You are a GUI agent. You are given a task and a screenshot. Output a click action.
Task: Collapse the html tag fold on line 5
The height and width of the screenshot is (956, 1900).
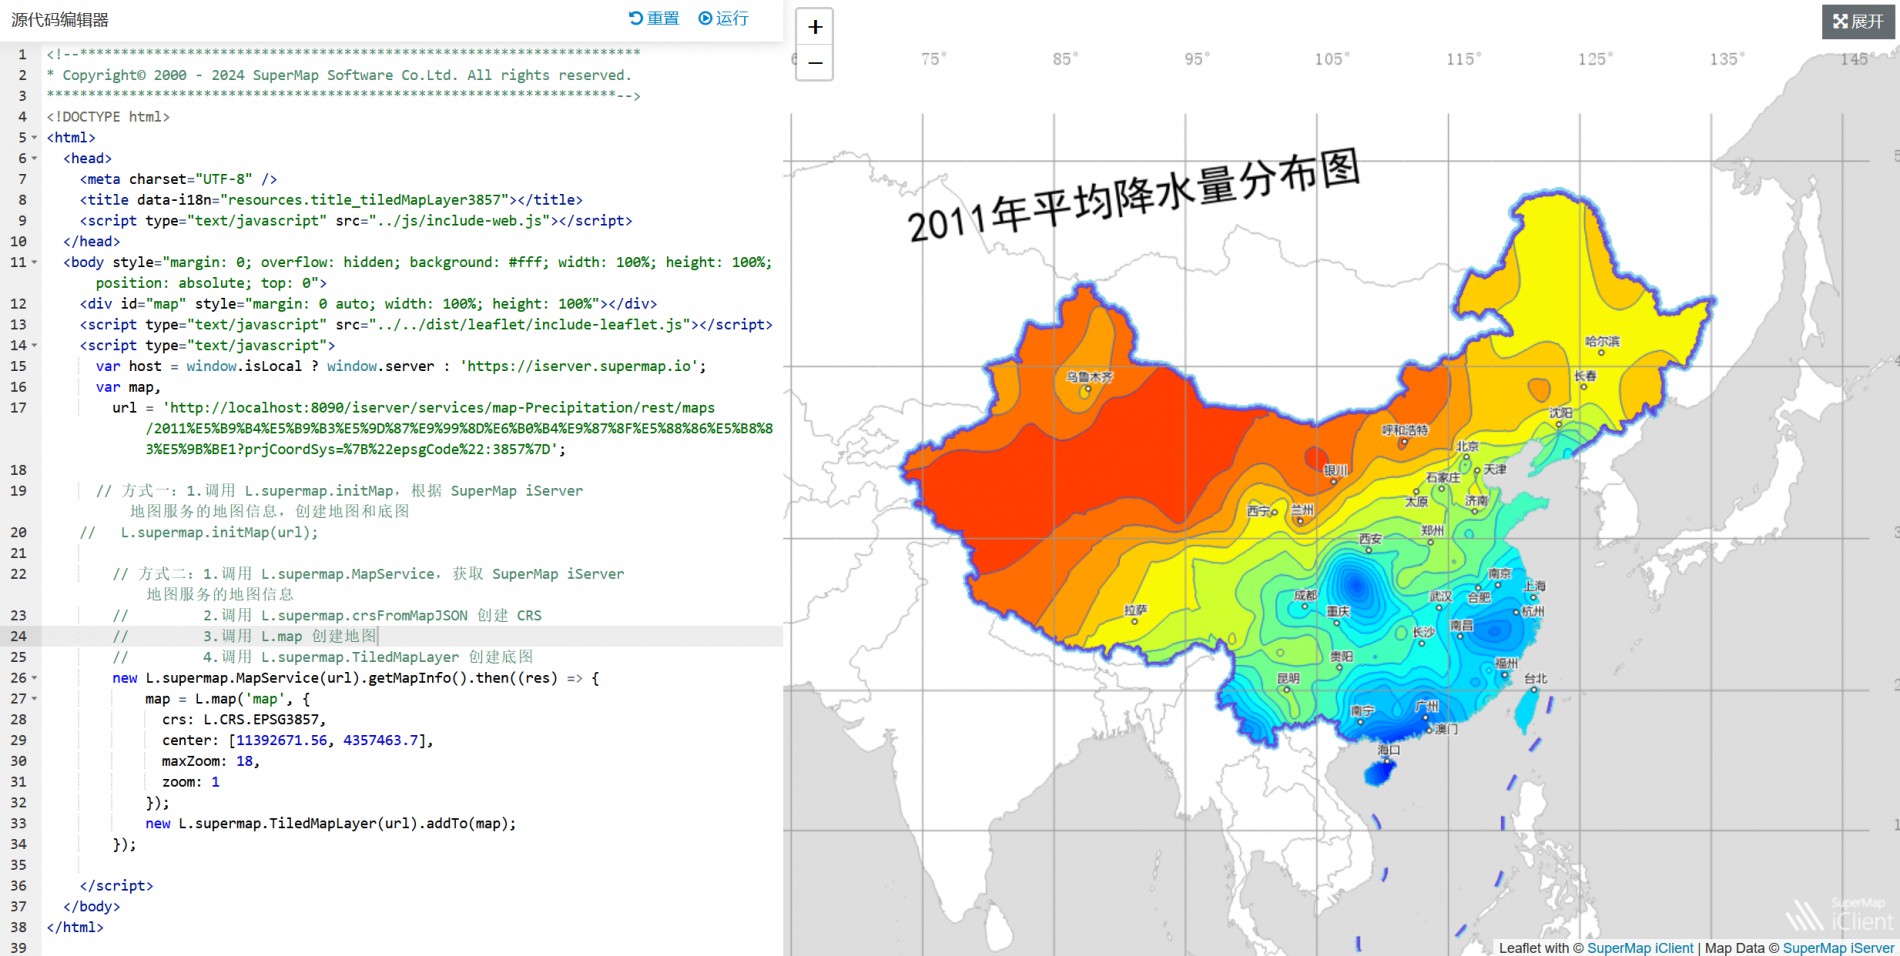click(34, 138)
